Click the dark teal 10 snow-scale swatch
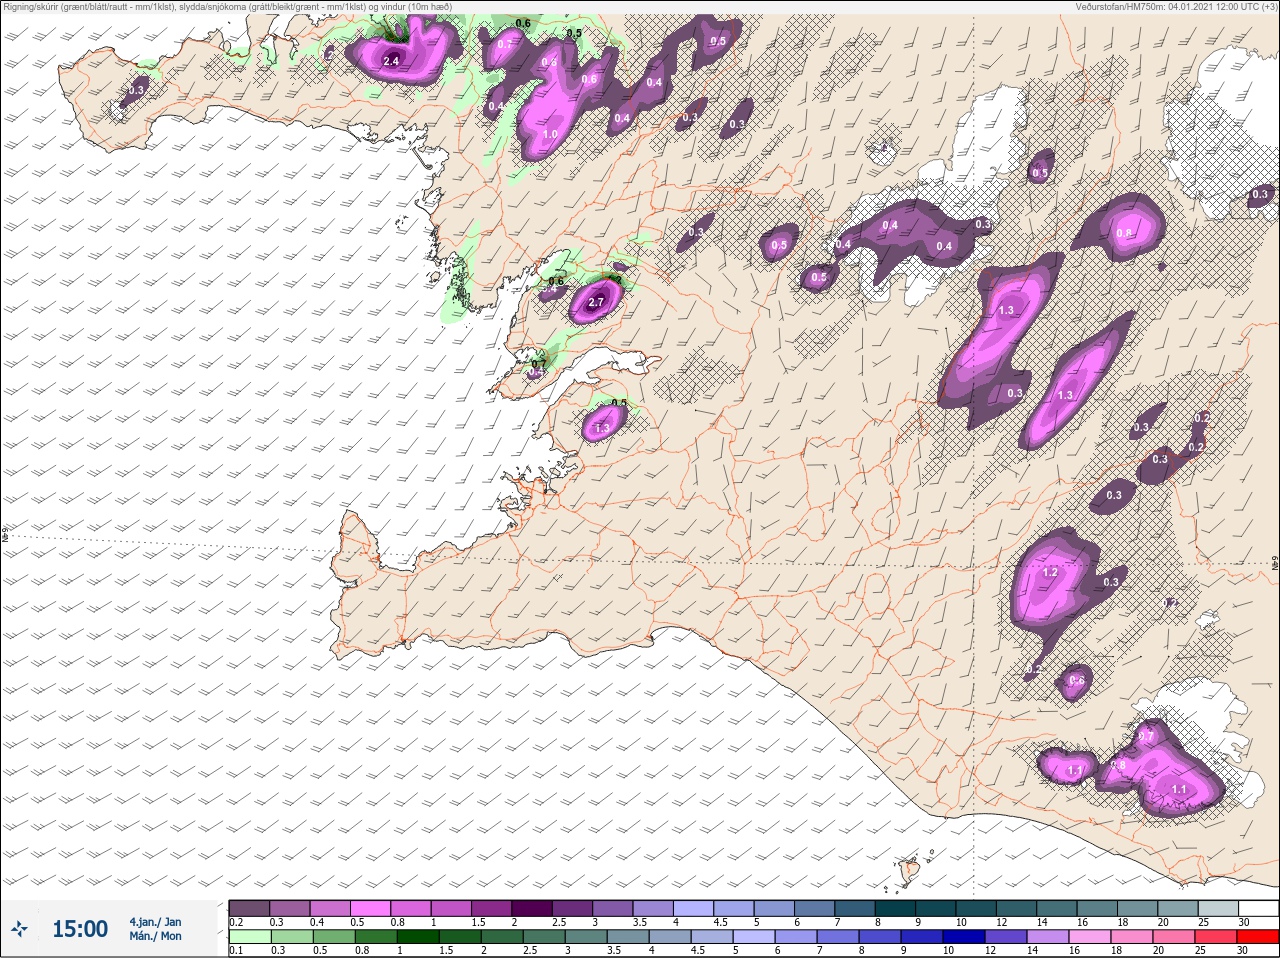The image size is (1280, 958). (x=977, y=907)
